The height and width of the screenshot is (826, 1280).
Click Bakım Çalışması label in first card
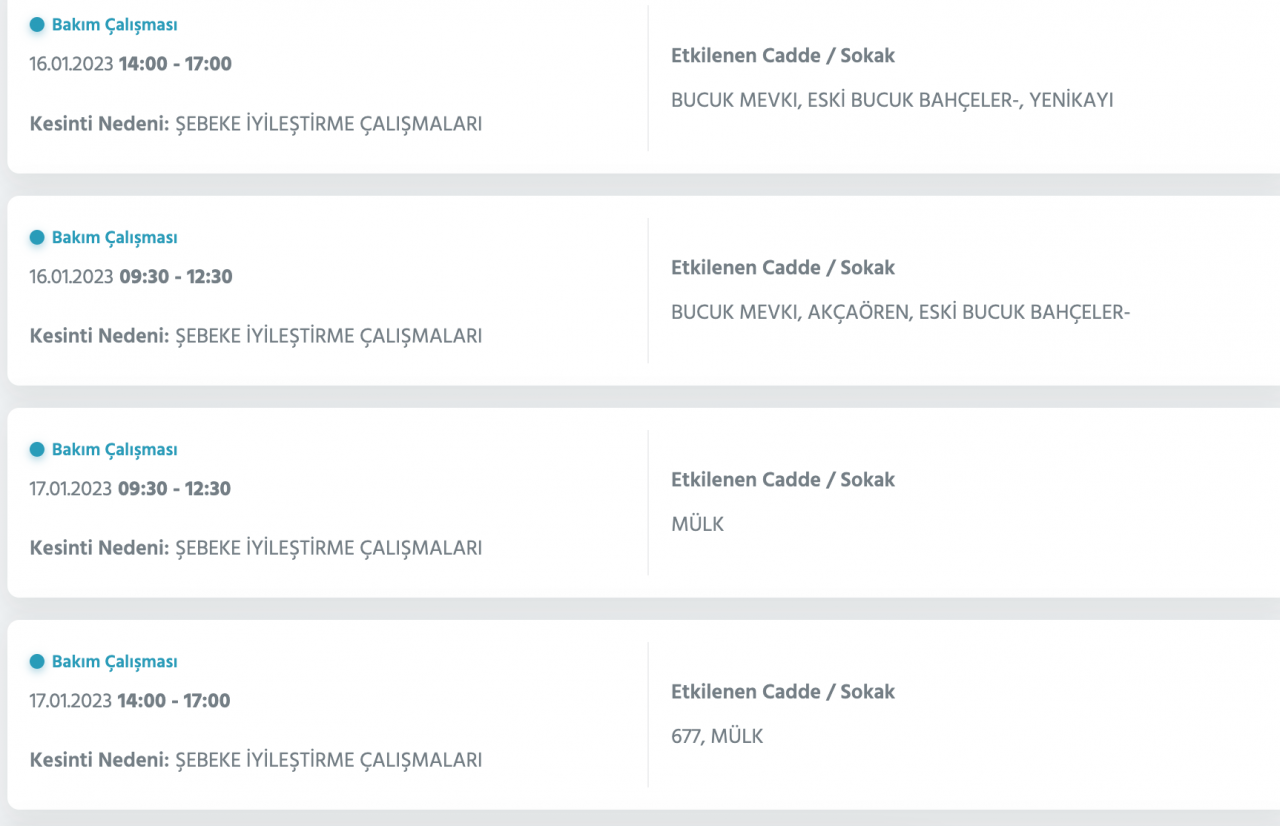point(114,25)
